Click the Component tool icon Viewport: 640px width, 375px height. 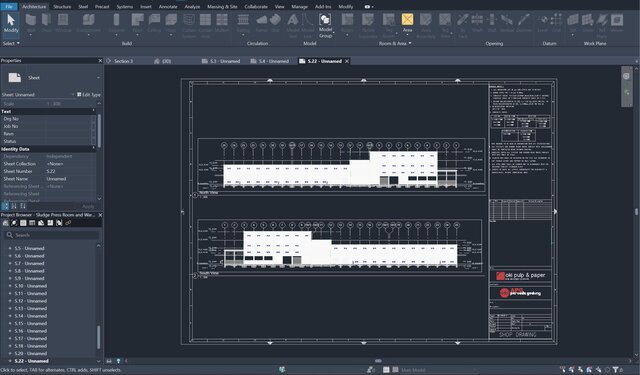pos(89,20)
